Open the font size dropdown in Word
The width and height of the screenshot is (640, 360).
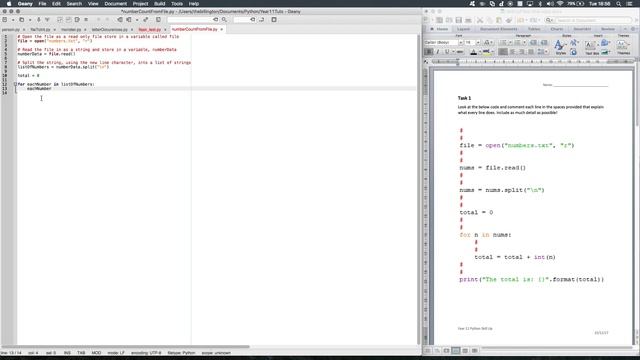click(478, 42)
